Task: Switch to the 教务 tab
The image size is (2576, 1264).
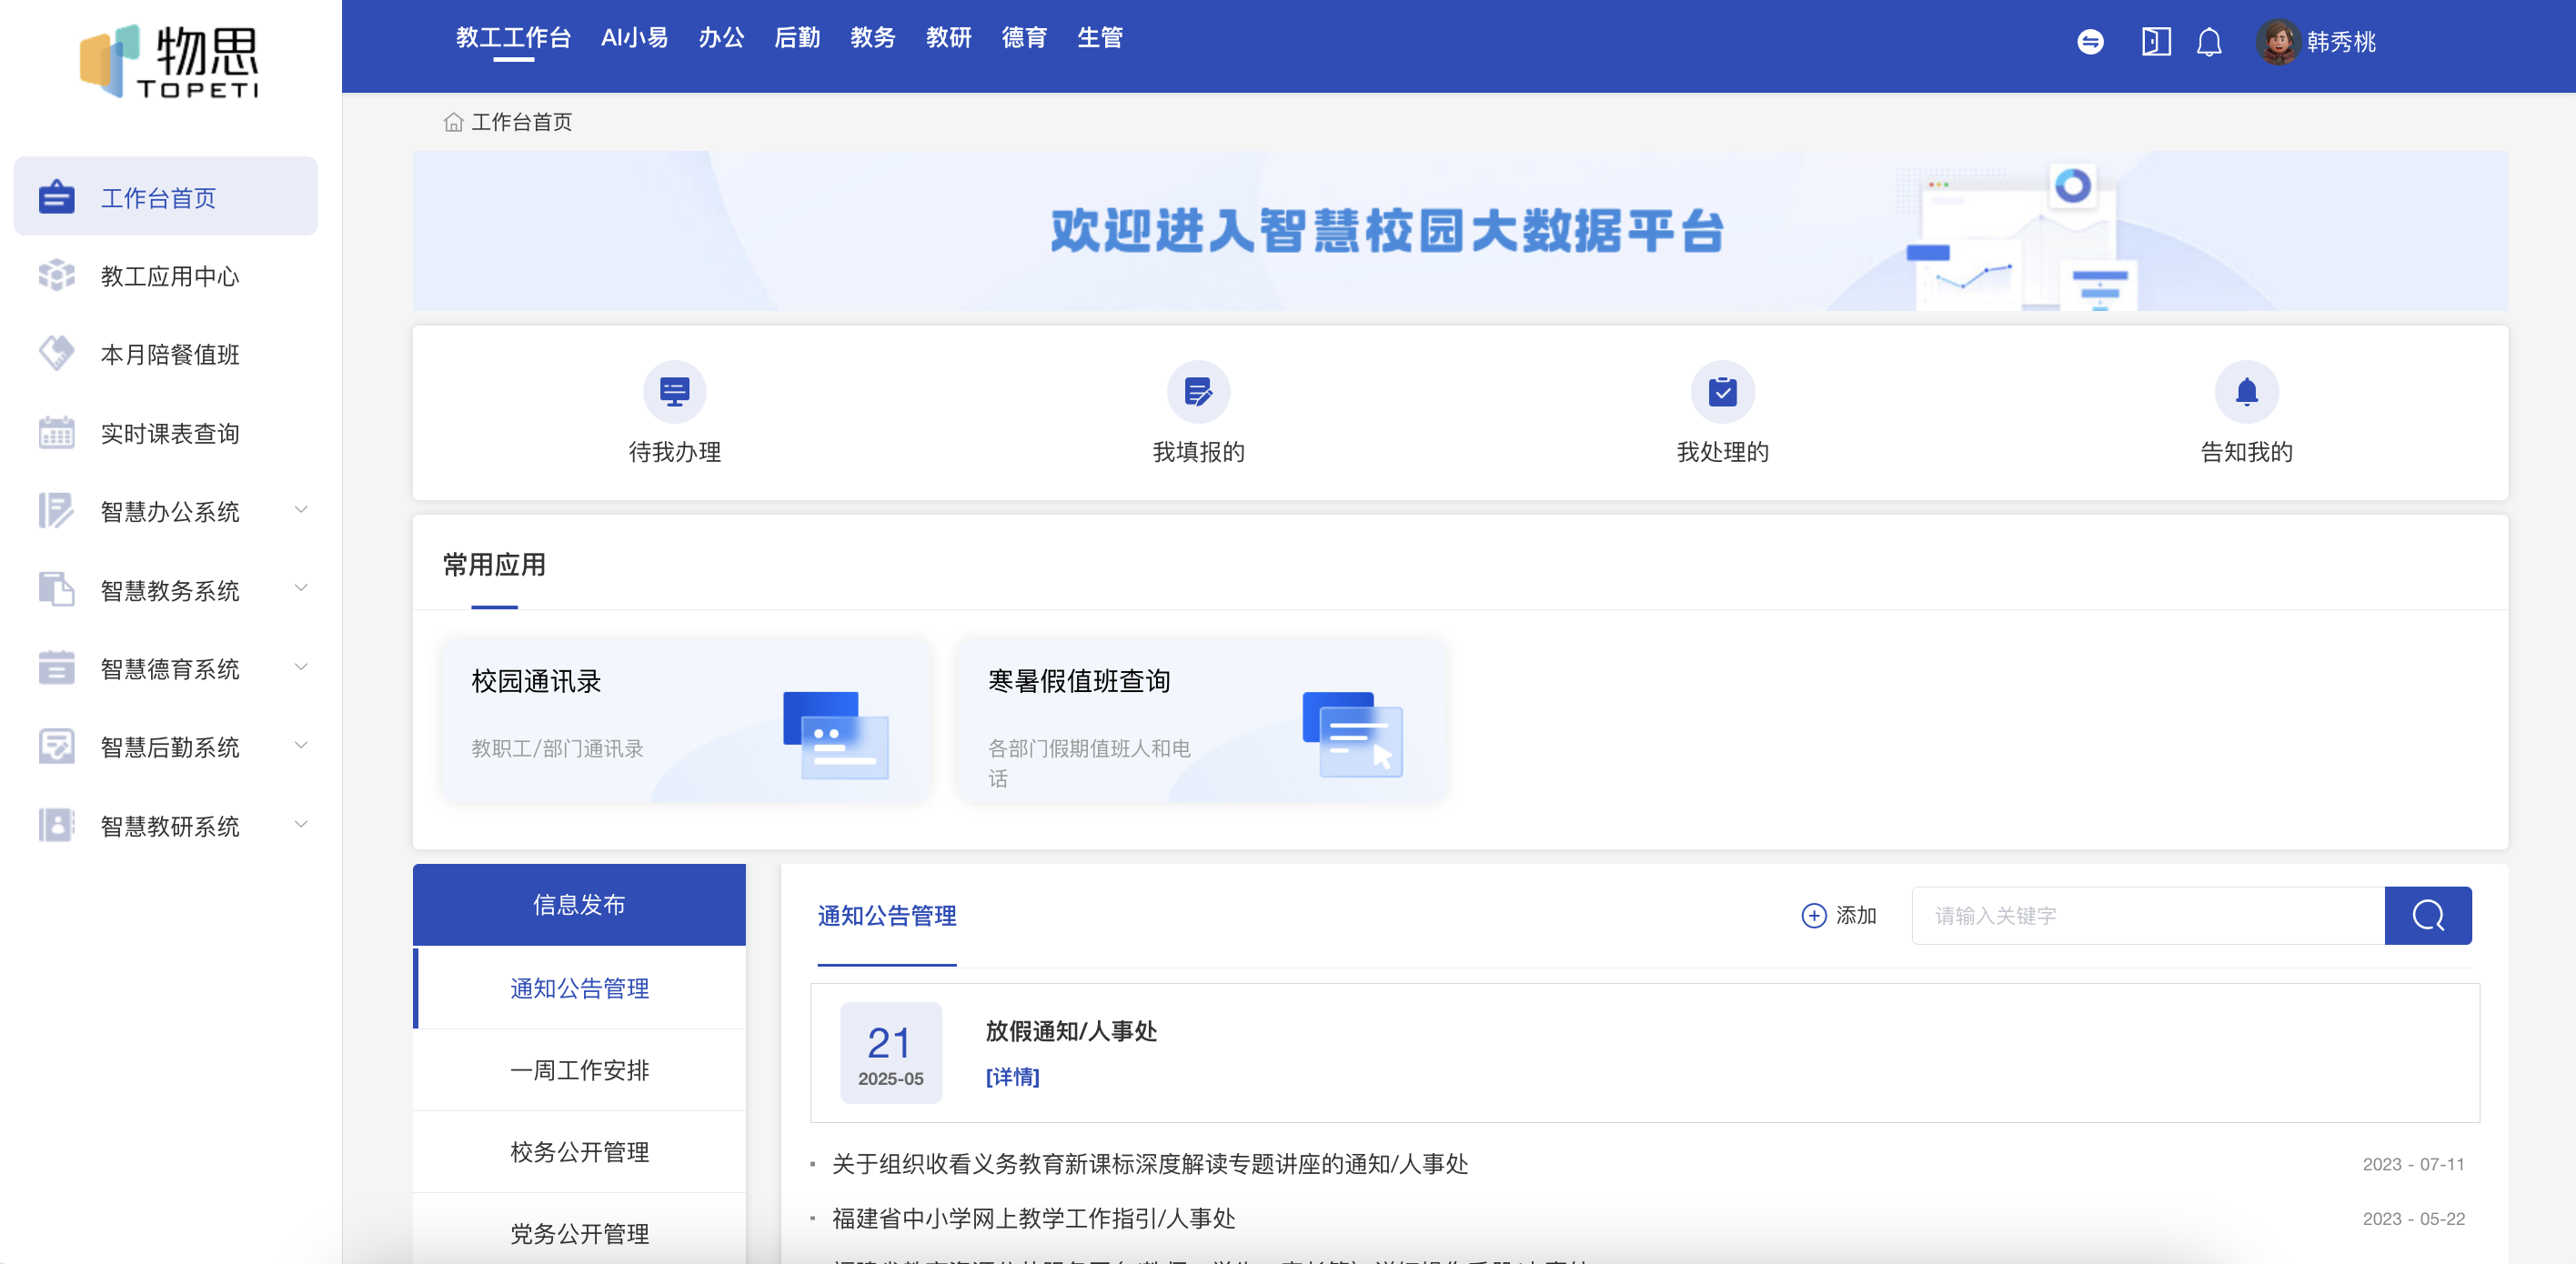Action: coord(871,38)
